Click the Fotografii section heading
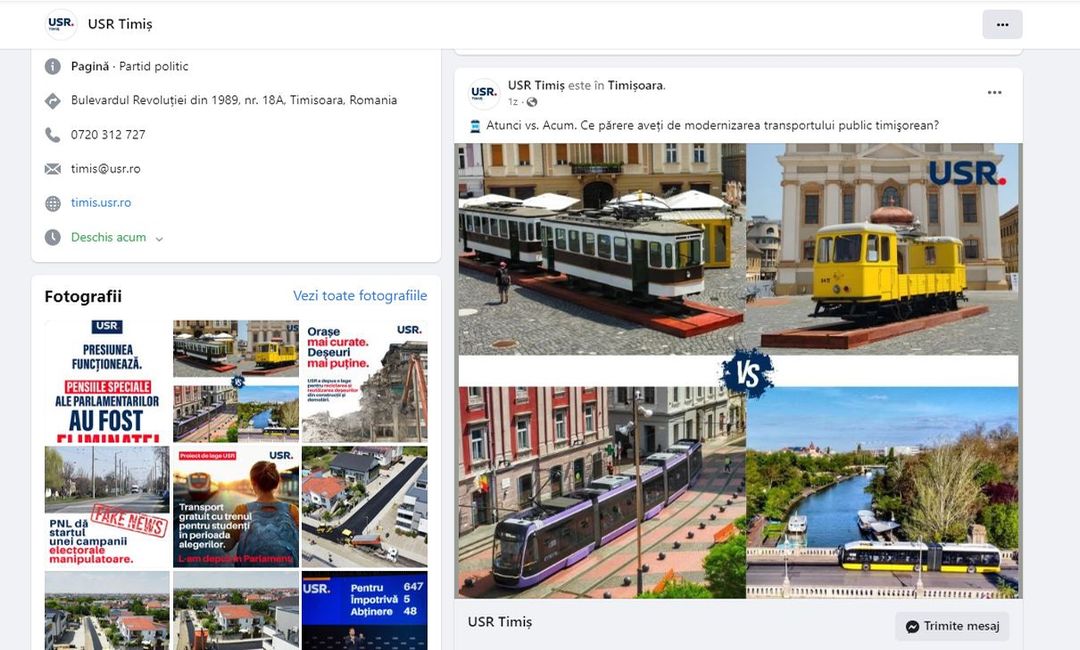 pyautogui.click(x=83, y=296)
